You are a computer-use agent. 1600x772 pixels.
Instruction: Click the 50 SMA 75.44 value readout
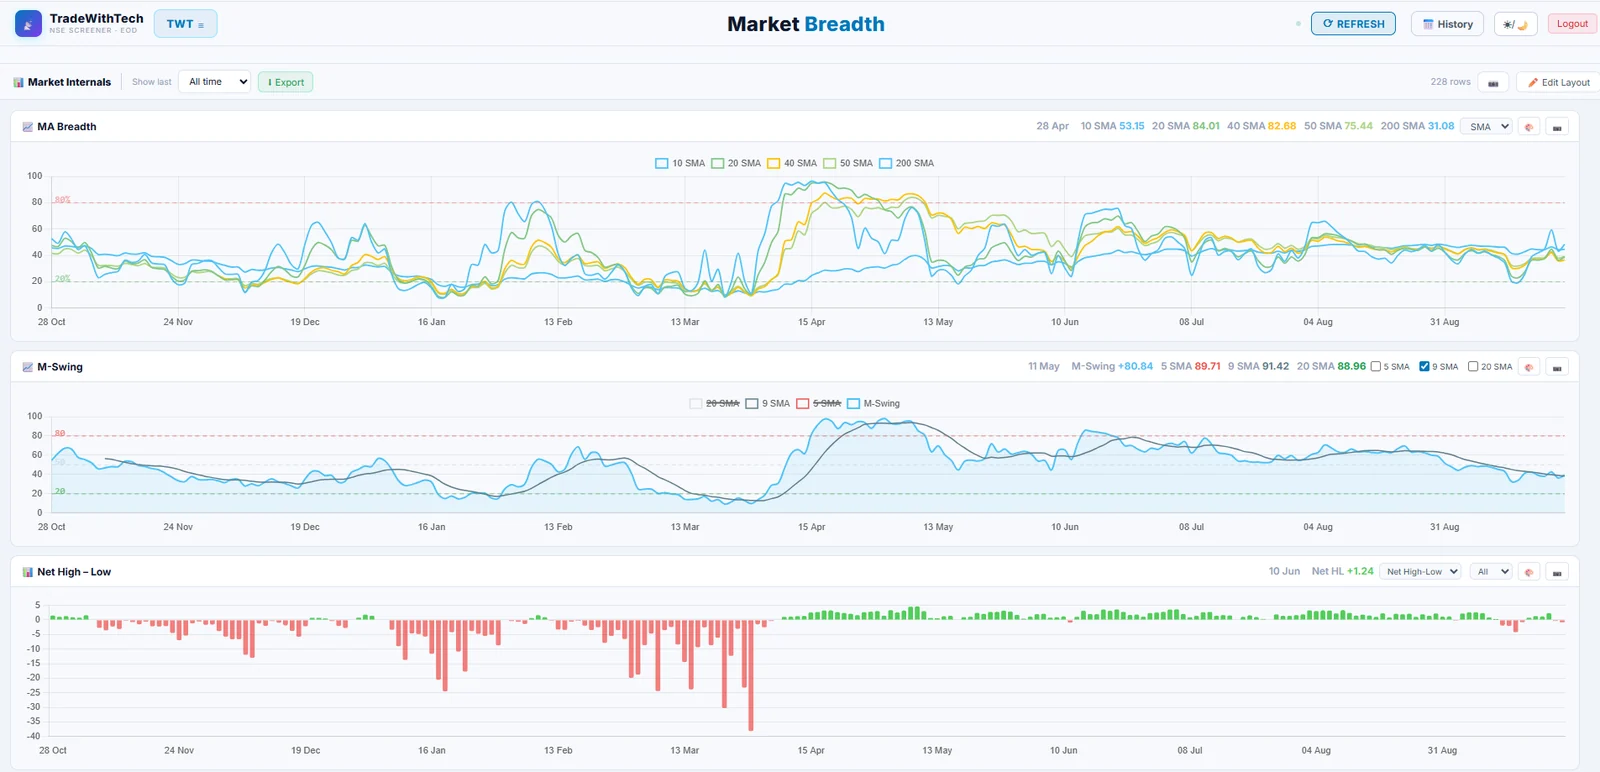[1338, 126]
